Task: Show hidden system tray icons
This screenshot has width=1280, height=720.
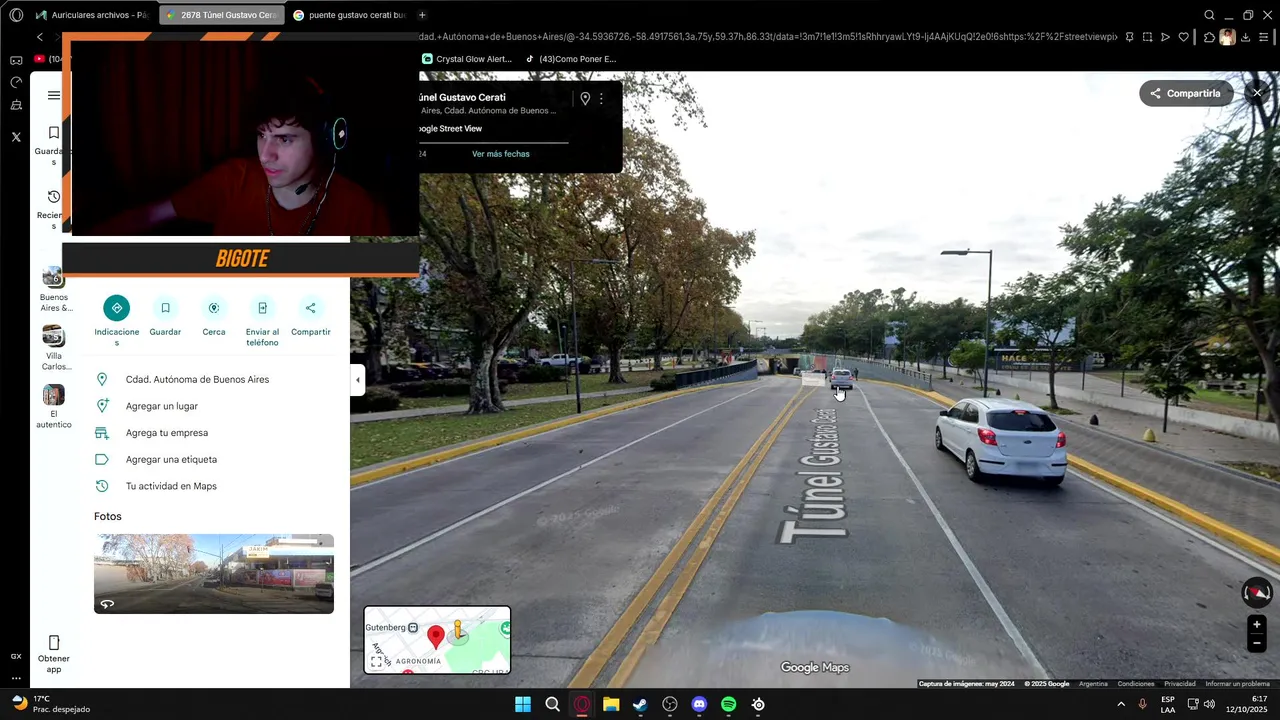Action: click(x=1120, y=704)
